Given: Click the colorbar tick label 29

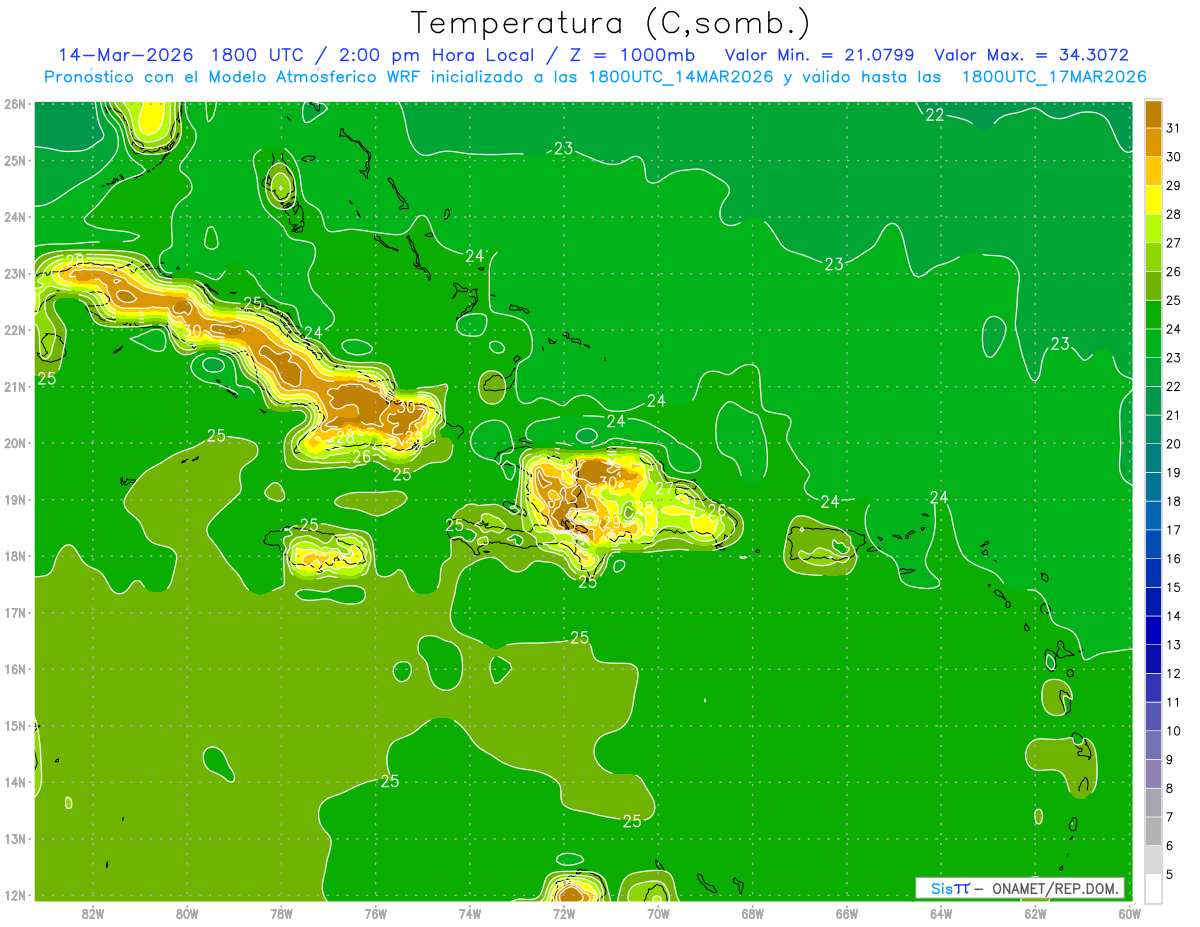Looking at the screenshot, I should point(1173,185).
